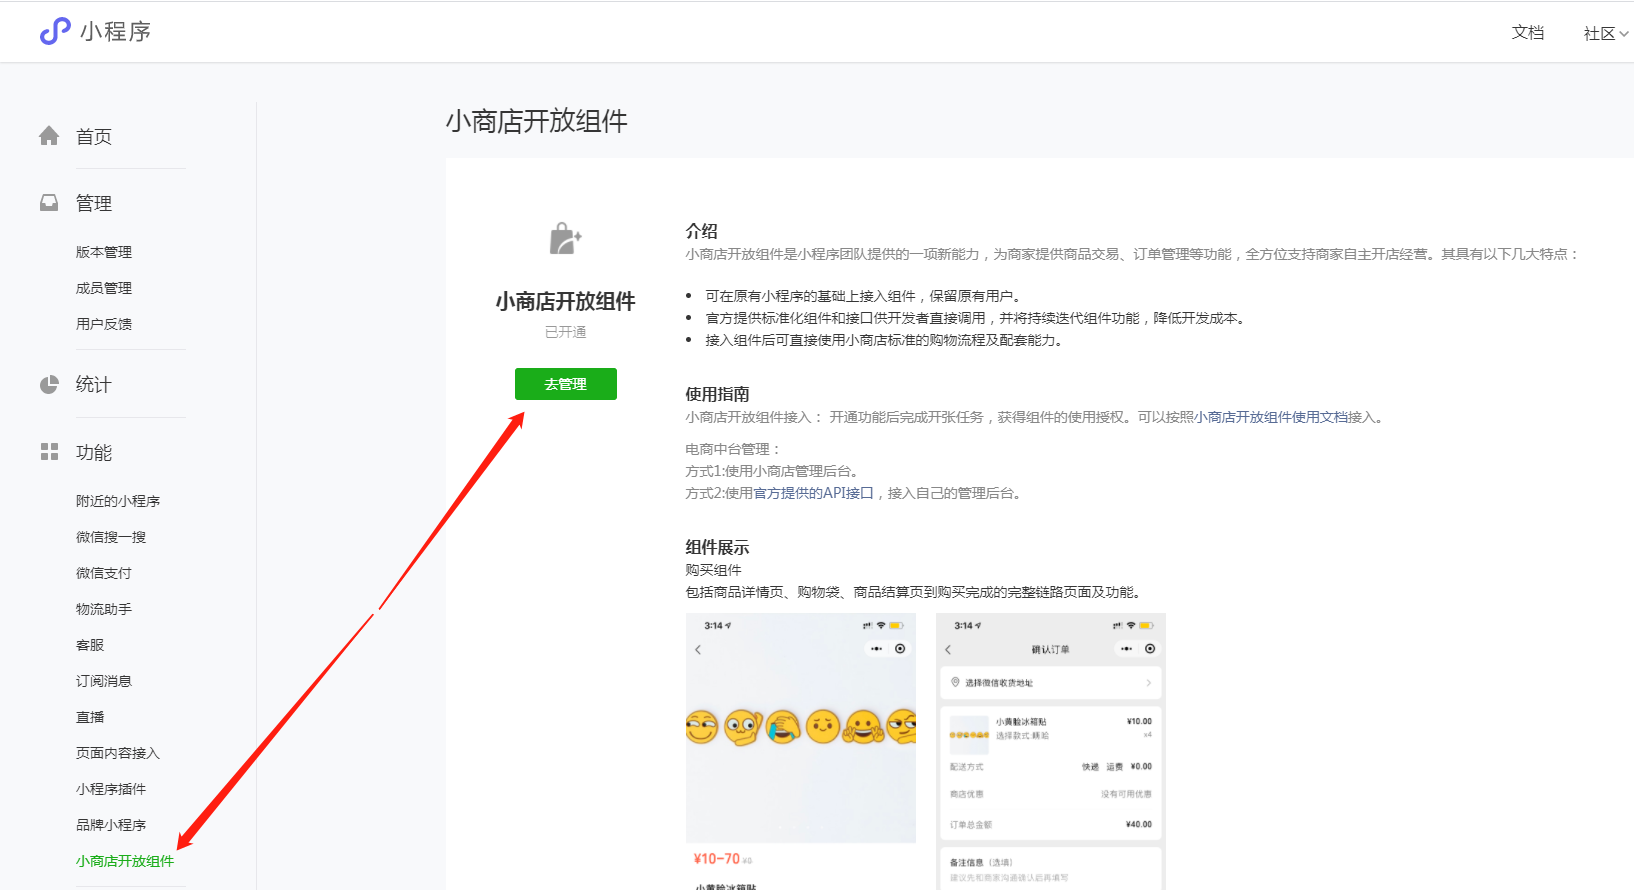Image resolution: width=1634 pixels, height=890 pixels.
Task: Open 页面内容接入
Action: [118, 753]
